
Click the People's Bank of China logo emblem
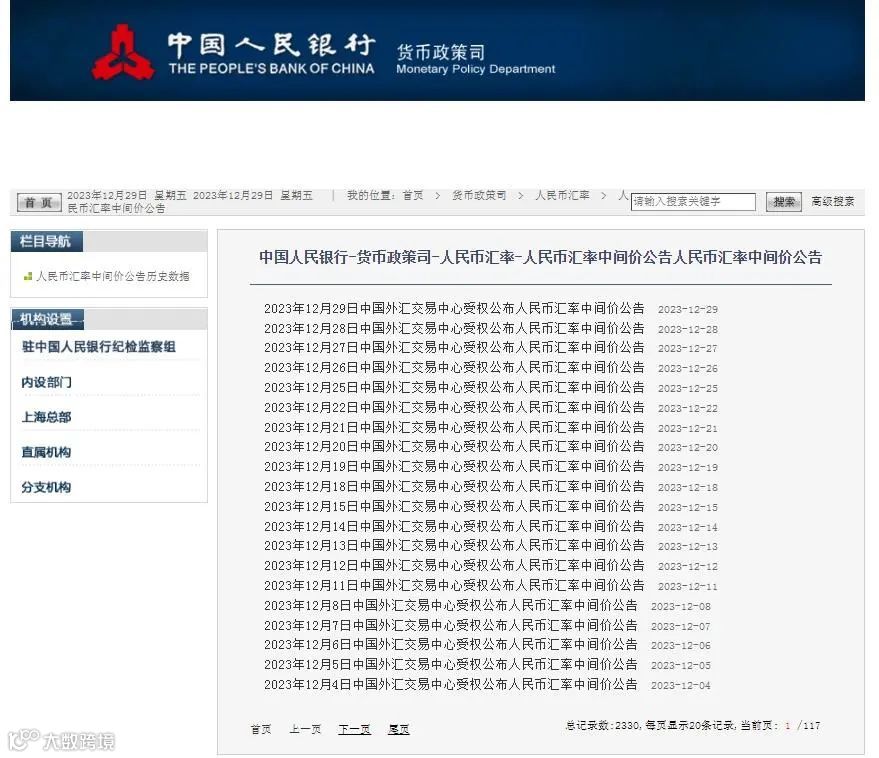123,52
